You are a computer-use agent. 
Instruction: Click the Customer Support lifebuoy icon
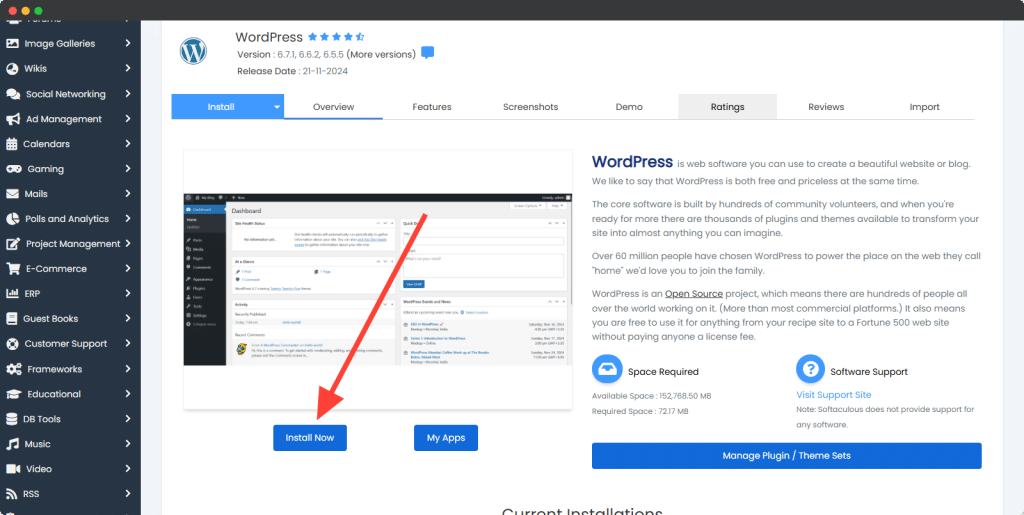pyautogui.click(x=12, y=344)
